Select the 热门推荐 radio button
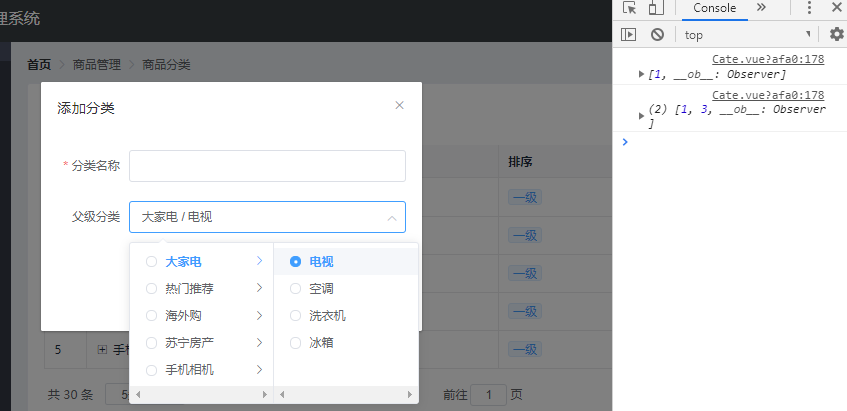 pos(151,289)
